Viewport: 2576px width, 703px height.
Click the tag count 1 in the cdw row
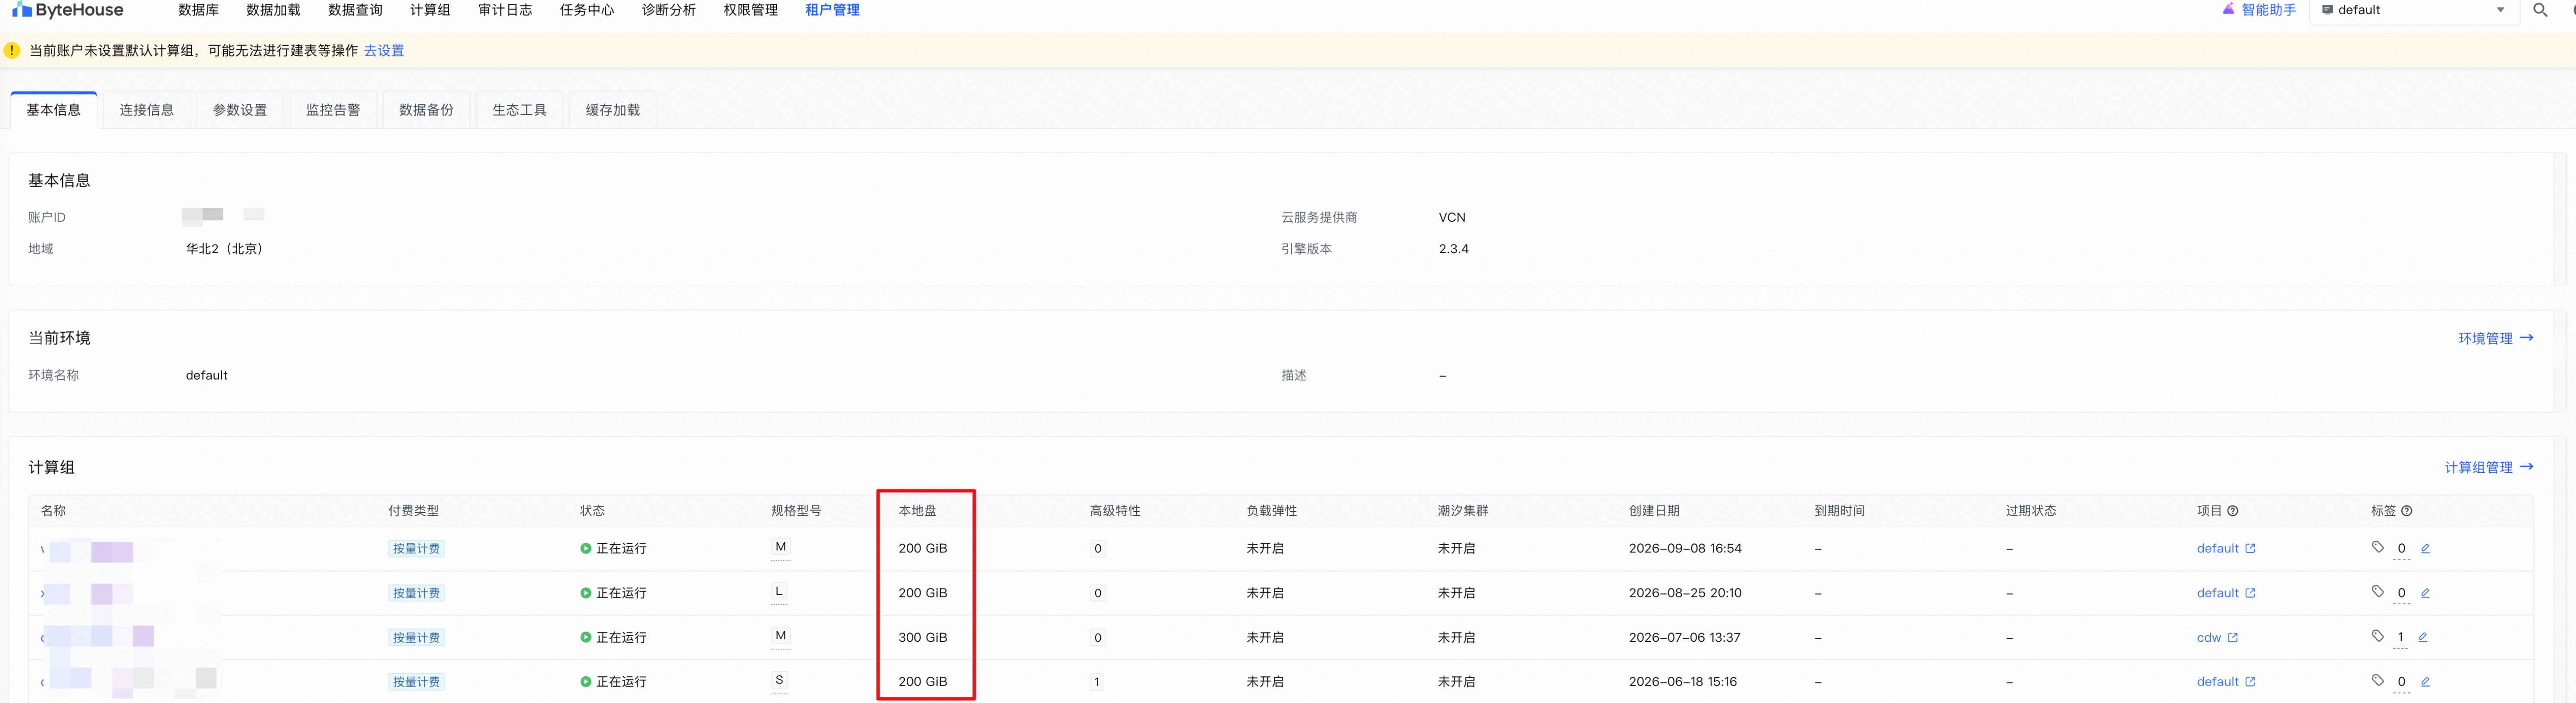click(x=2400, y=638)
